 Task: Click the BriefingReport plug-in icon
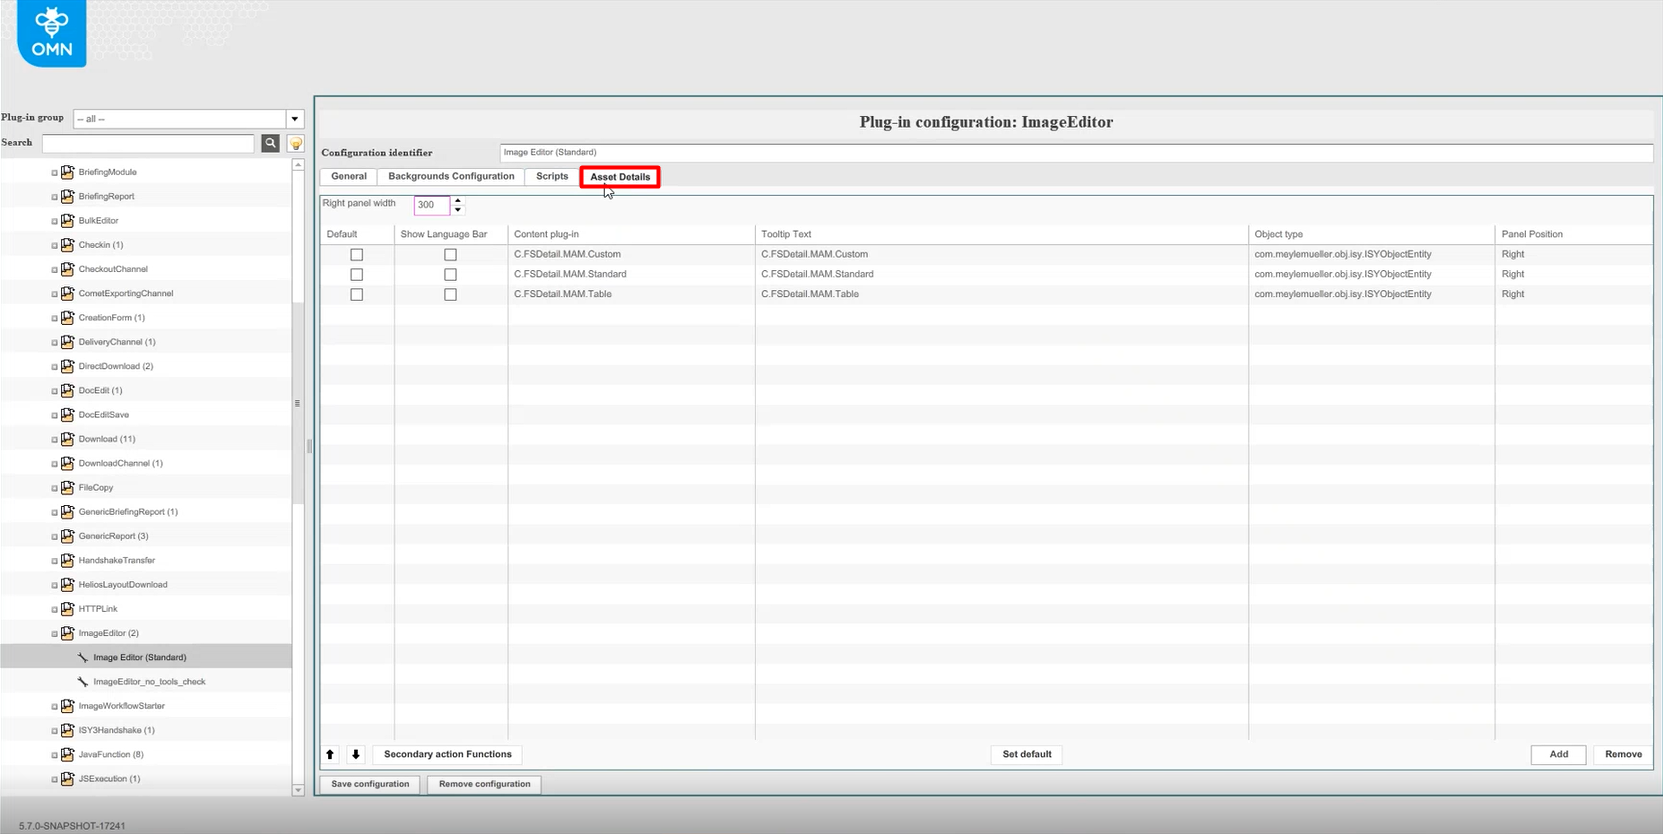point(68,196)
